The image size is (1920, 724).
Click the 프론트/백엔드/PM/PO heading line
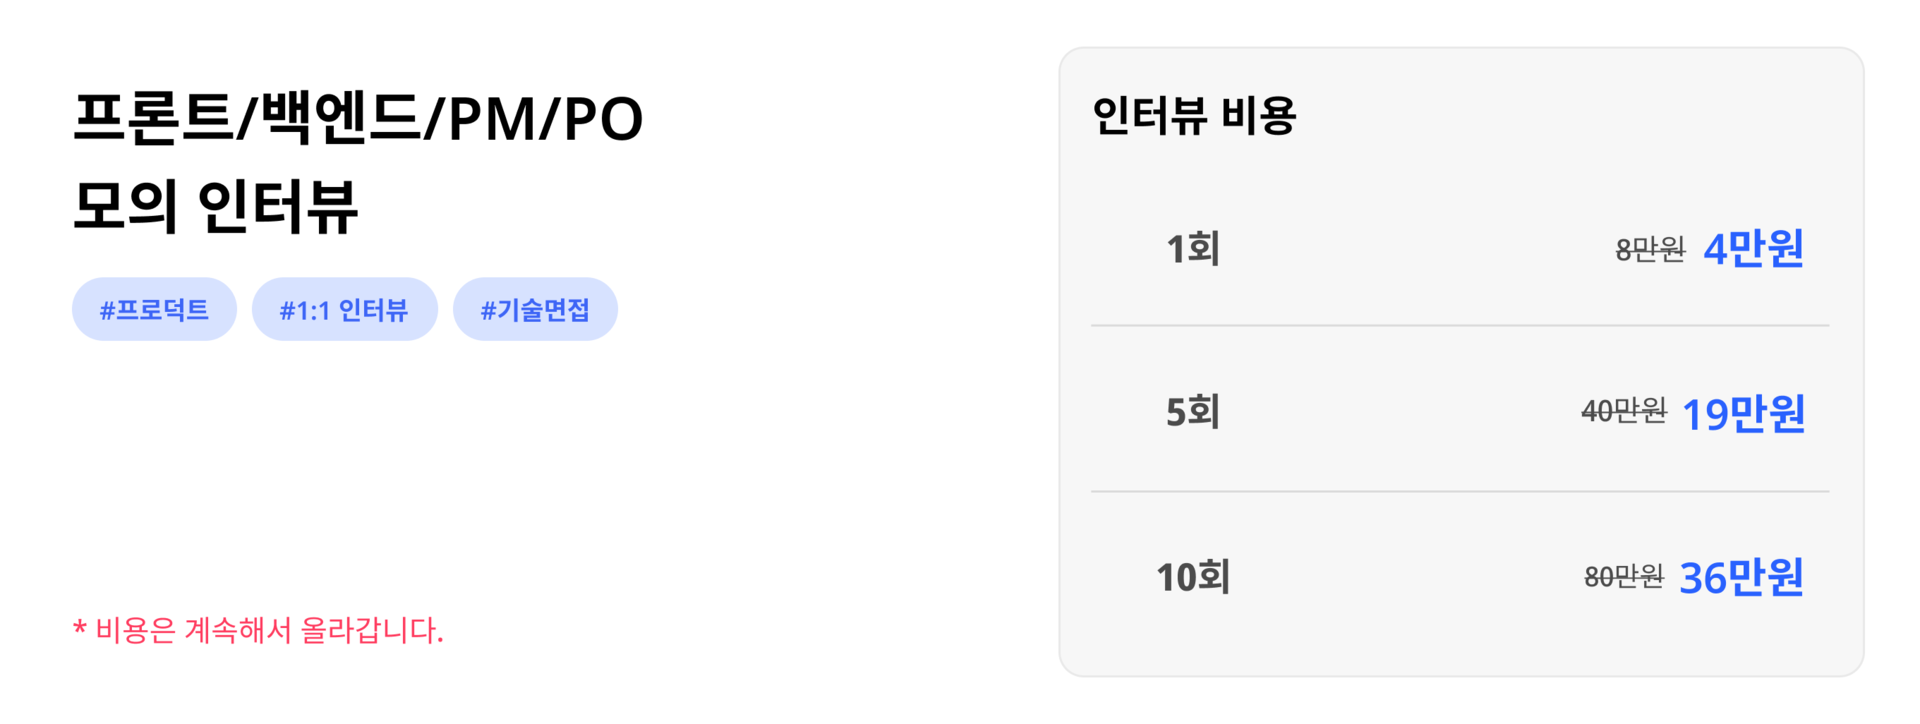click(358, 119)
